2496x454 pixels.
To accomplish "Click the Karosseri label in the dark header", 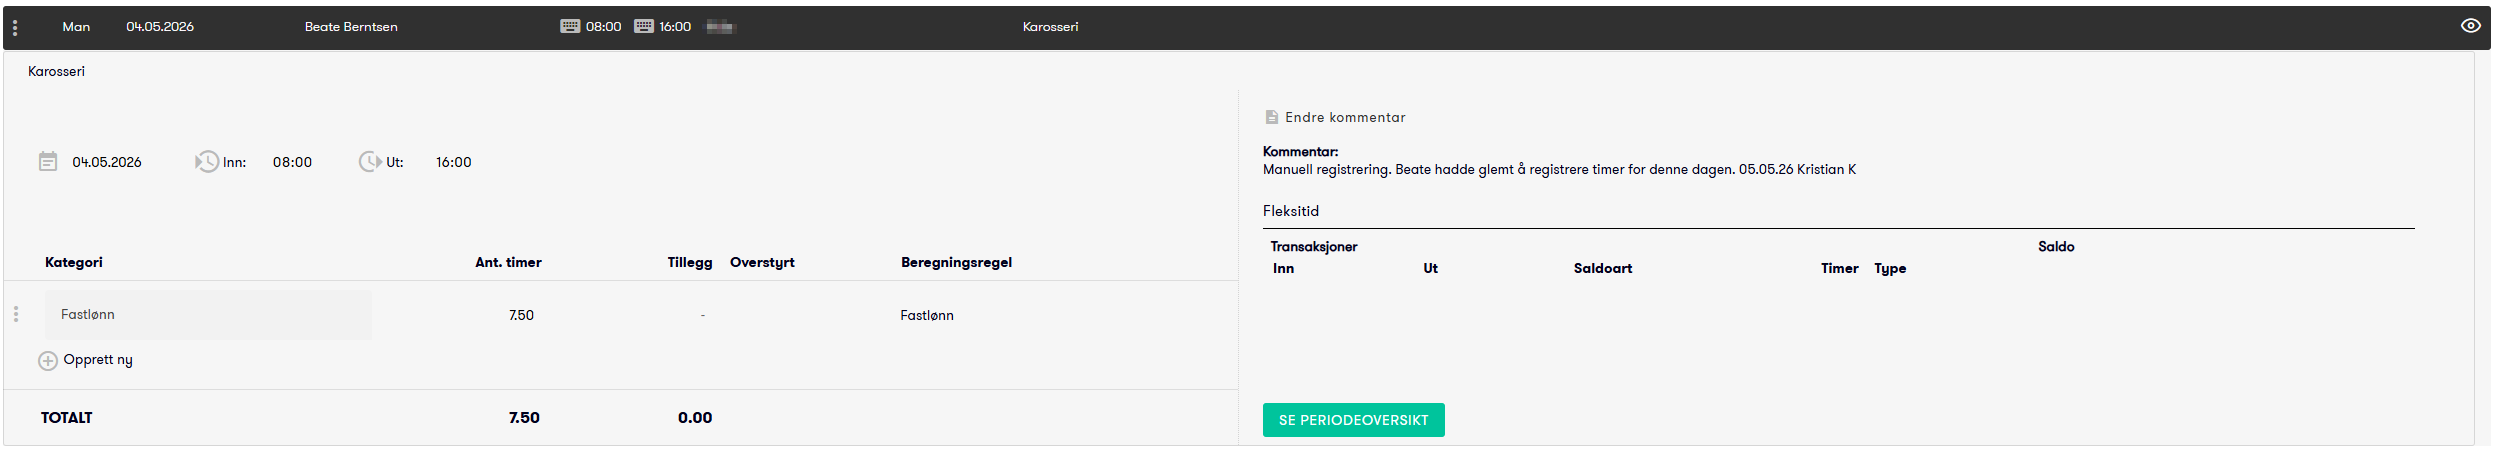I will click(1050, 27).
